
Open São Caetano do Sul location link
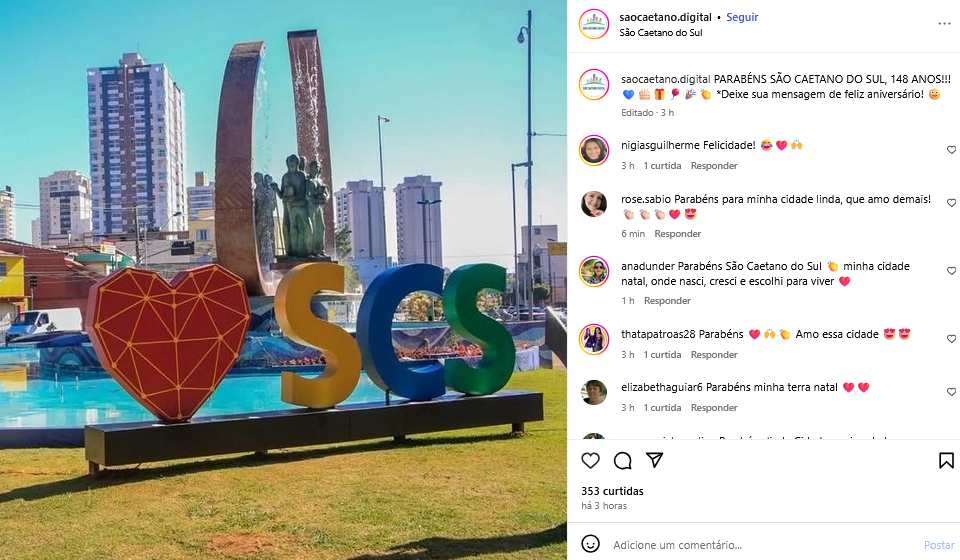tap(661, 33)
